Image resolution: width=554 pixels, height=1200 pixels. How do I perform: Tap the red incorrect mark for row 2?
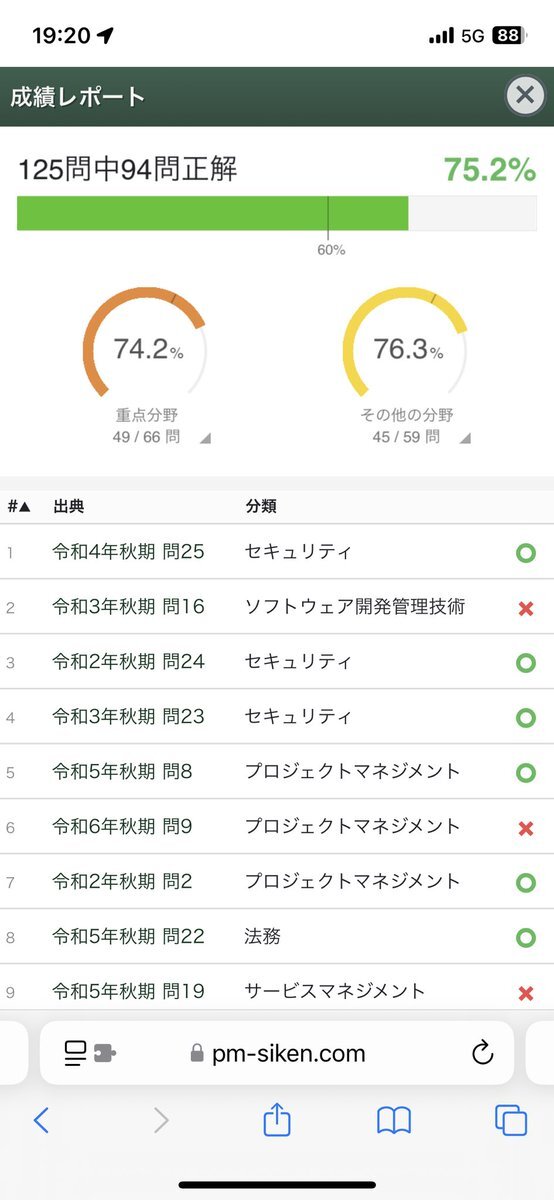tap(525, 607)
